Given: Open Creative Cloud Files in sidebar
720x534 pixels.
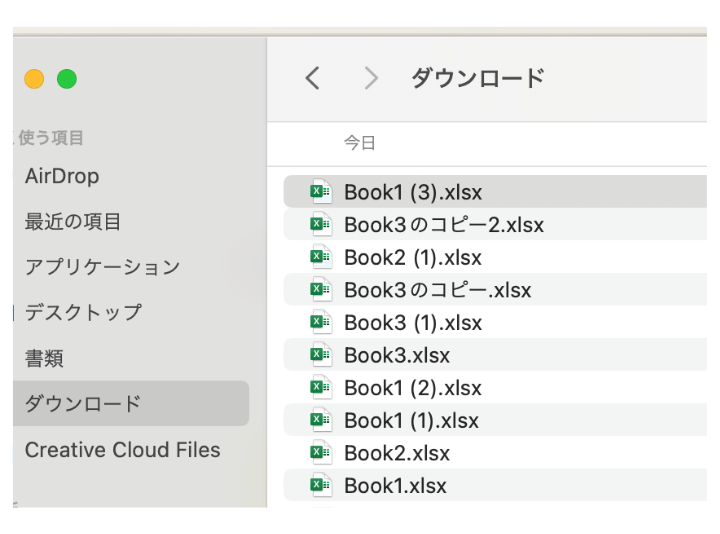Looking at the screenshot, I should (122, 450).
